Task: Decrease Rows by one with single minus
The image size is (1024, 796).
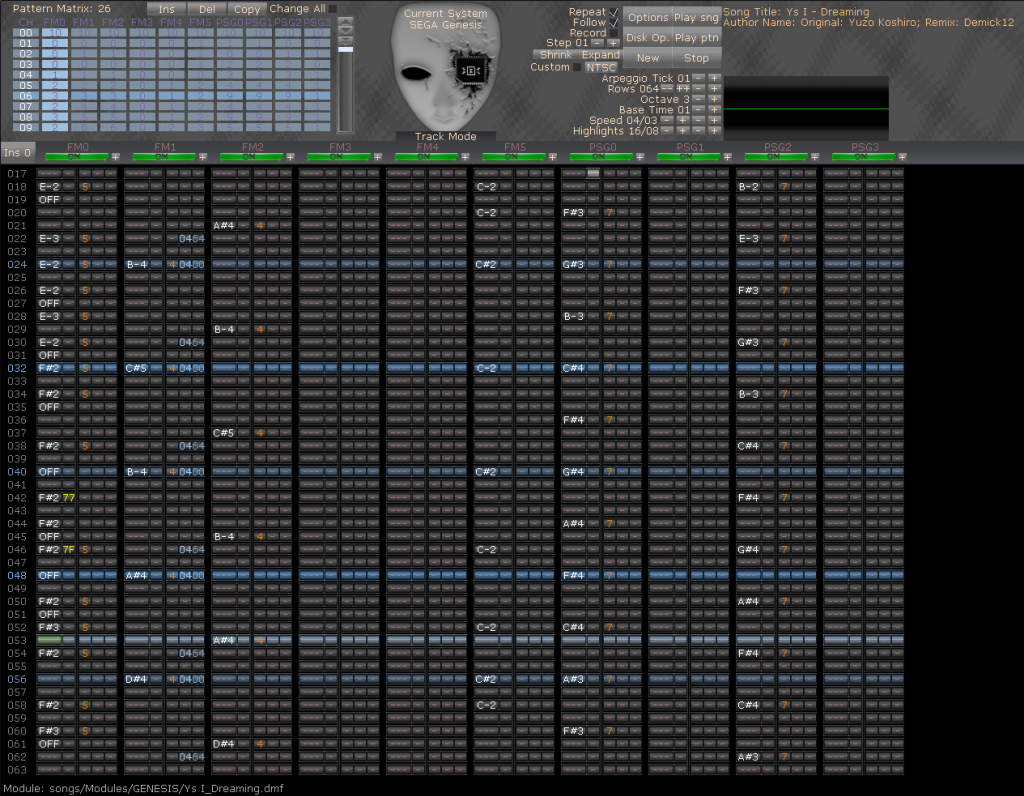Action: pos(699,89)
